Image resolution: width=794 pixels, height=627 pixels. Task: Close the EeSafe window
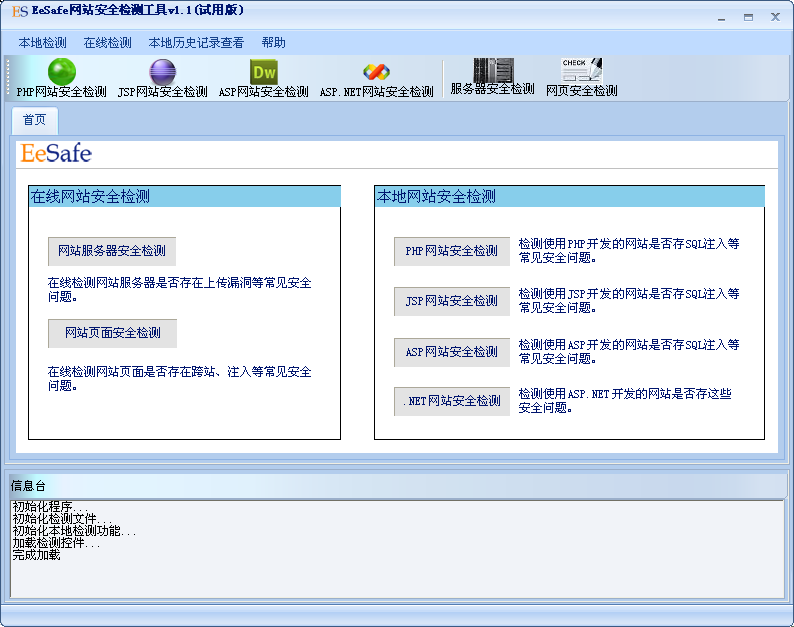point(775,17)
